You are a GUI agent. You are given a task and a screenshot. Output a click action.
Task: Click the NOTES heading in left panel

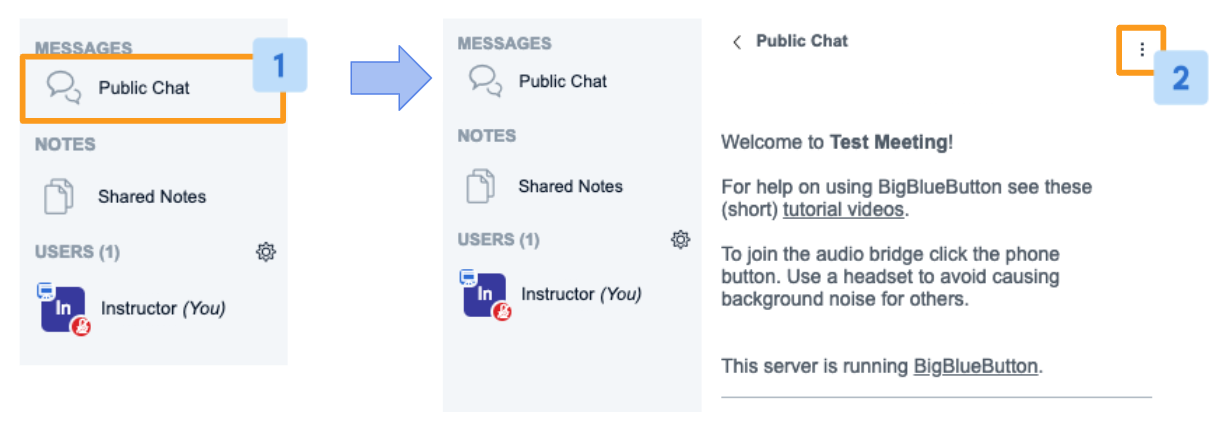[x=65, y=144]
